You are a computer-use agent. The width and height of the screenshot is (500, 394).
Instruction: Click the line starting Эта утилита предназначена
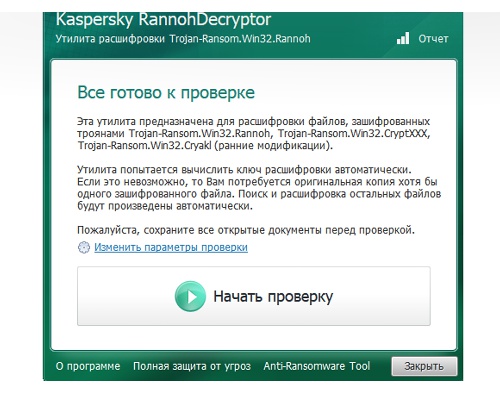(x=254, y=121)
